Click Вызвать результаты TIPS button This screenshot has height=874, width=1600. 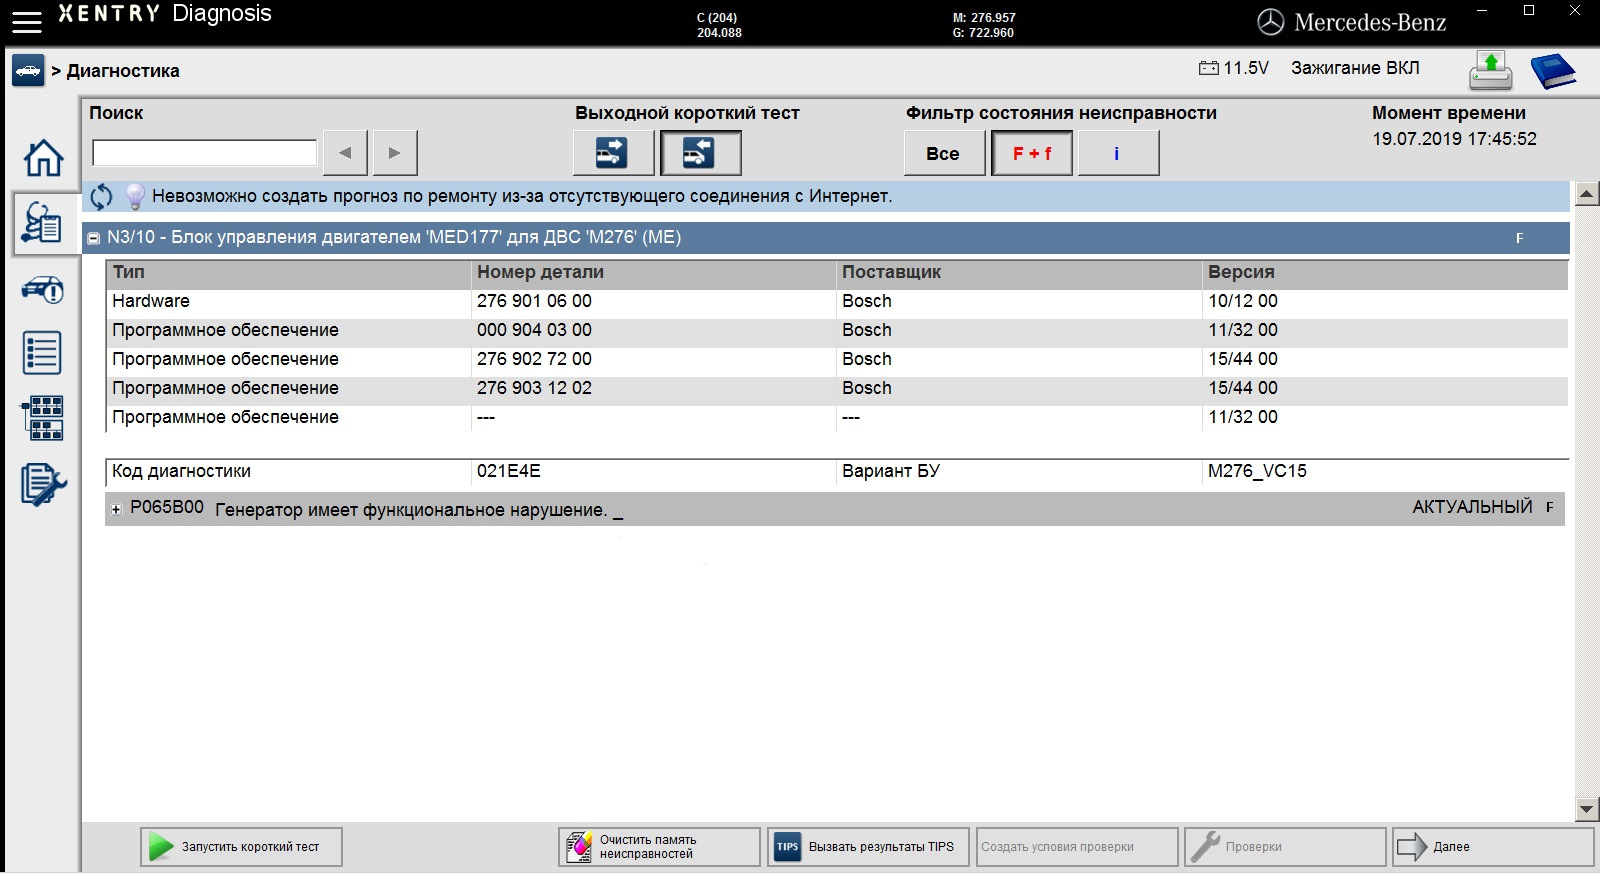pyautogui.click(x=868, y=847)
